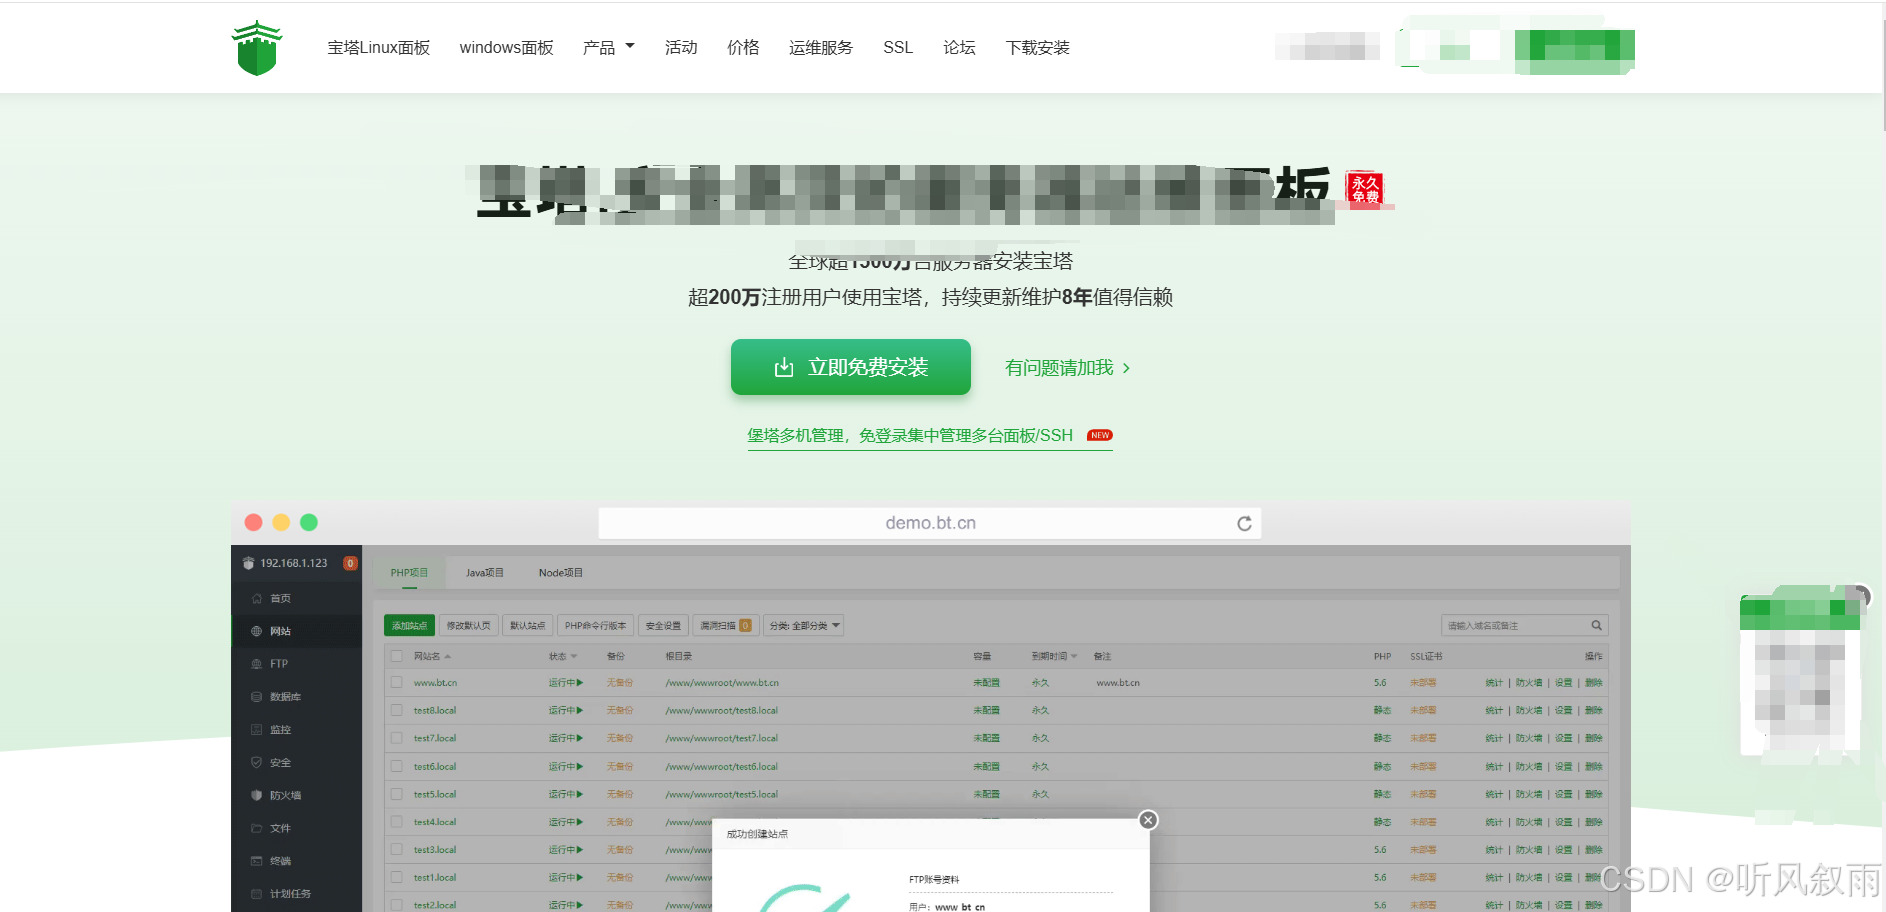Click the red 永久免费 badge by the headline
The image size is (1886, 912).
(x=1365, y=188)
